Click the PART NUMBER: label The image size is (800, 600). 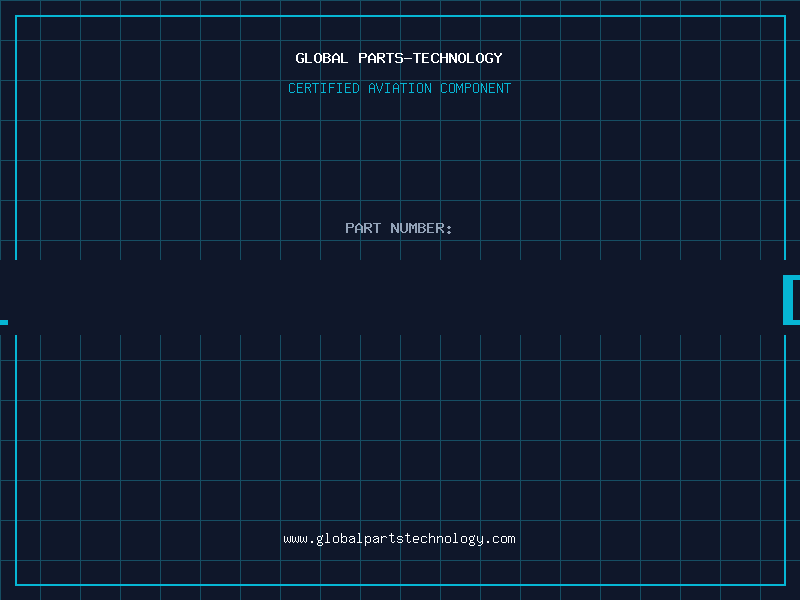[399, 228]
